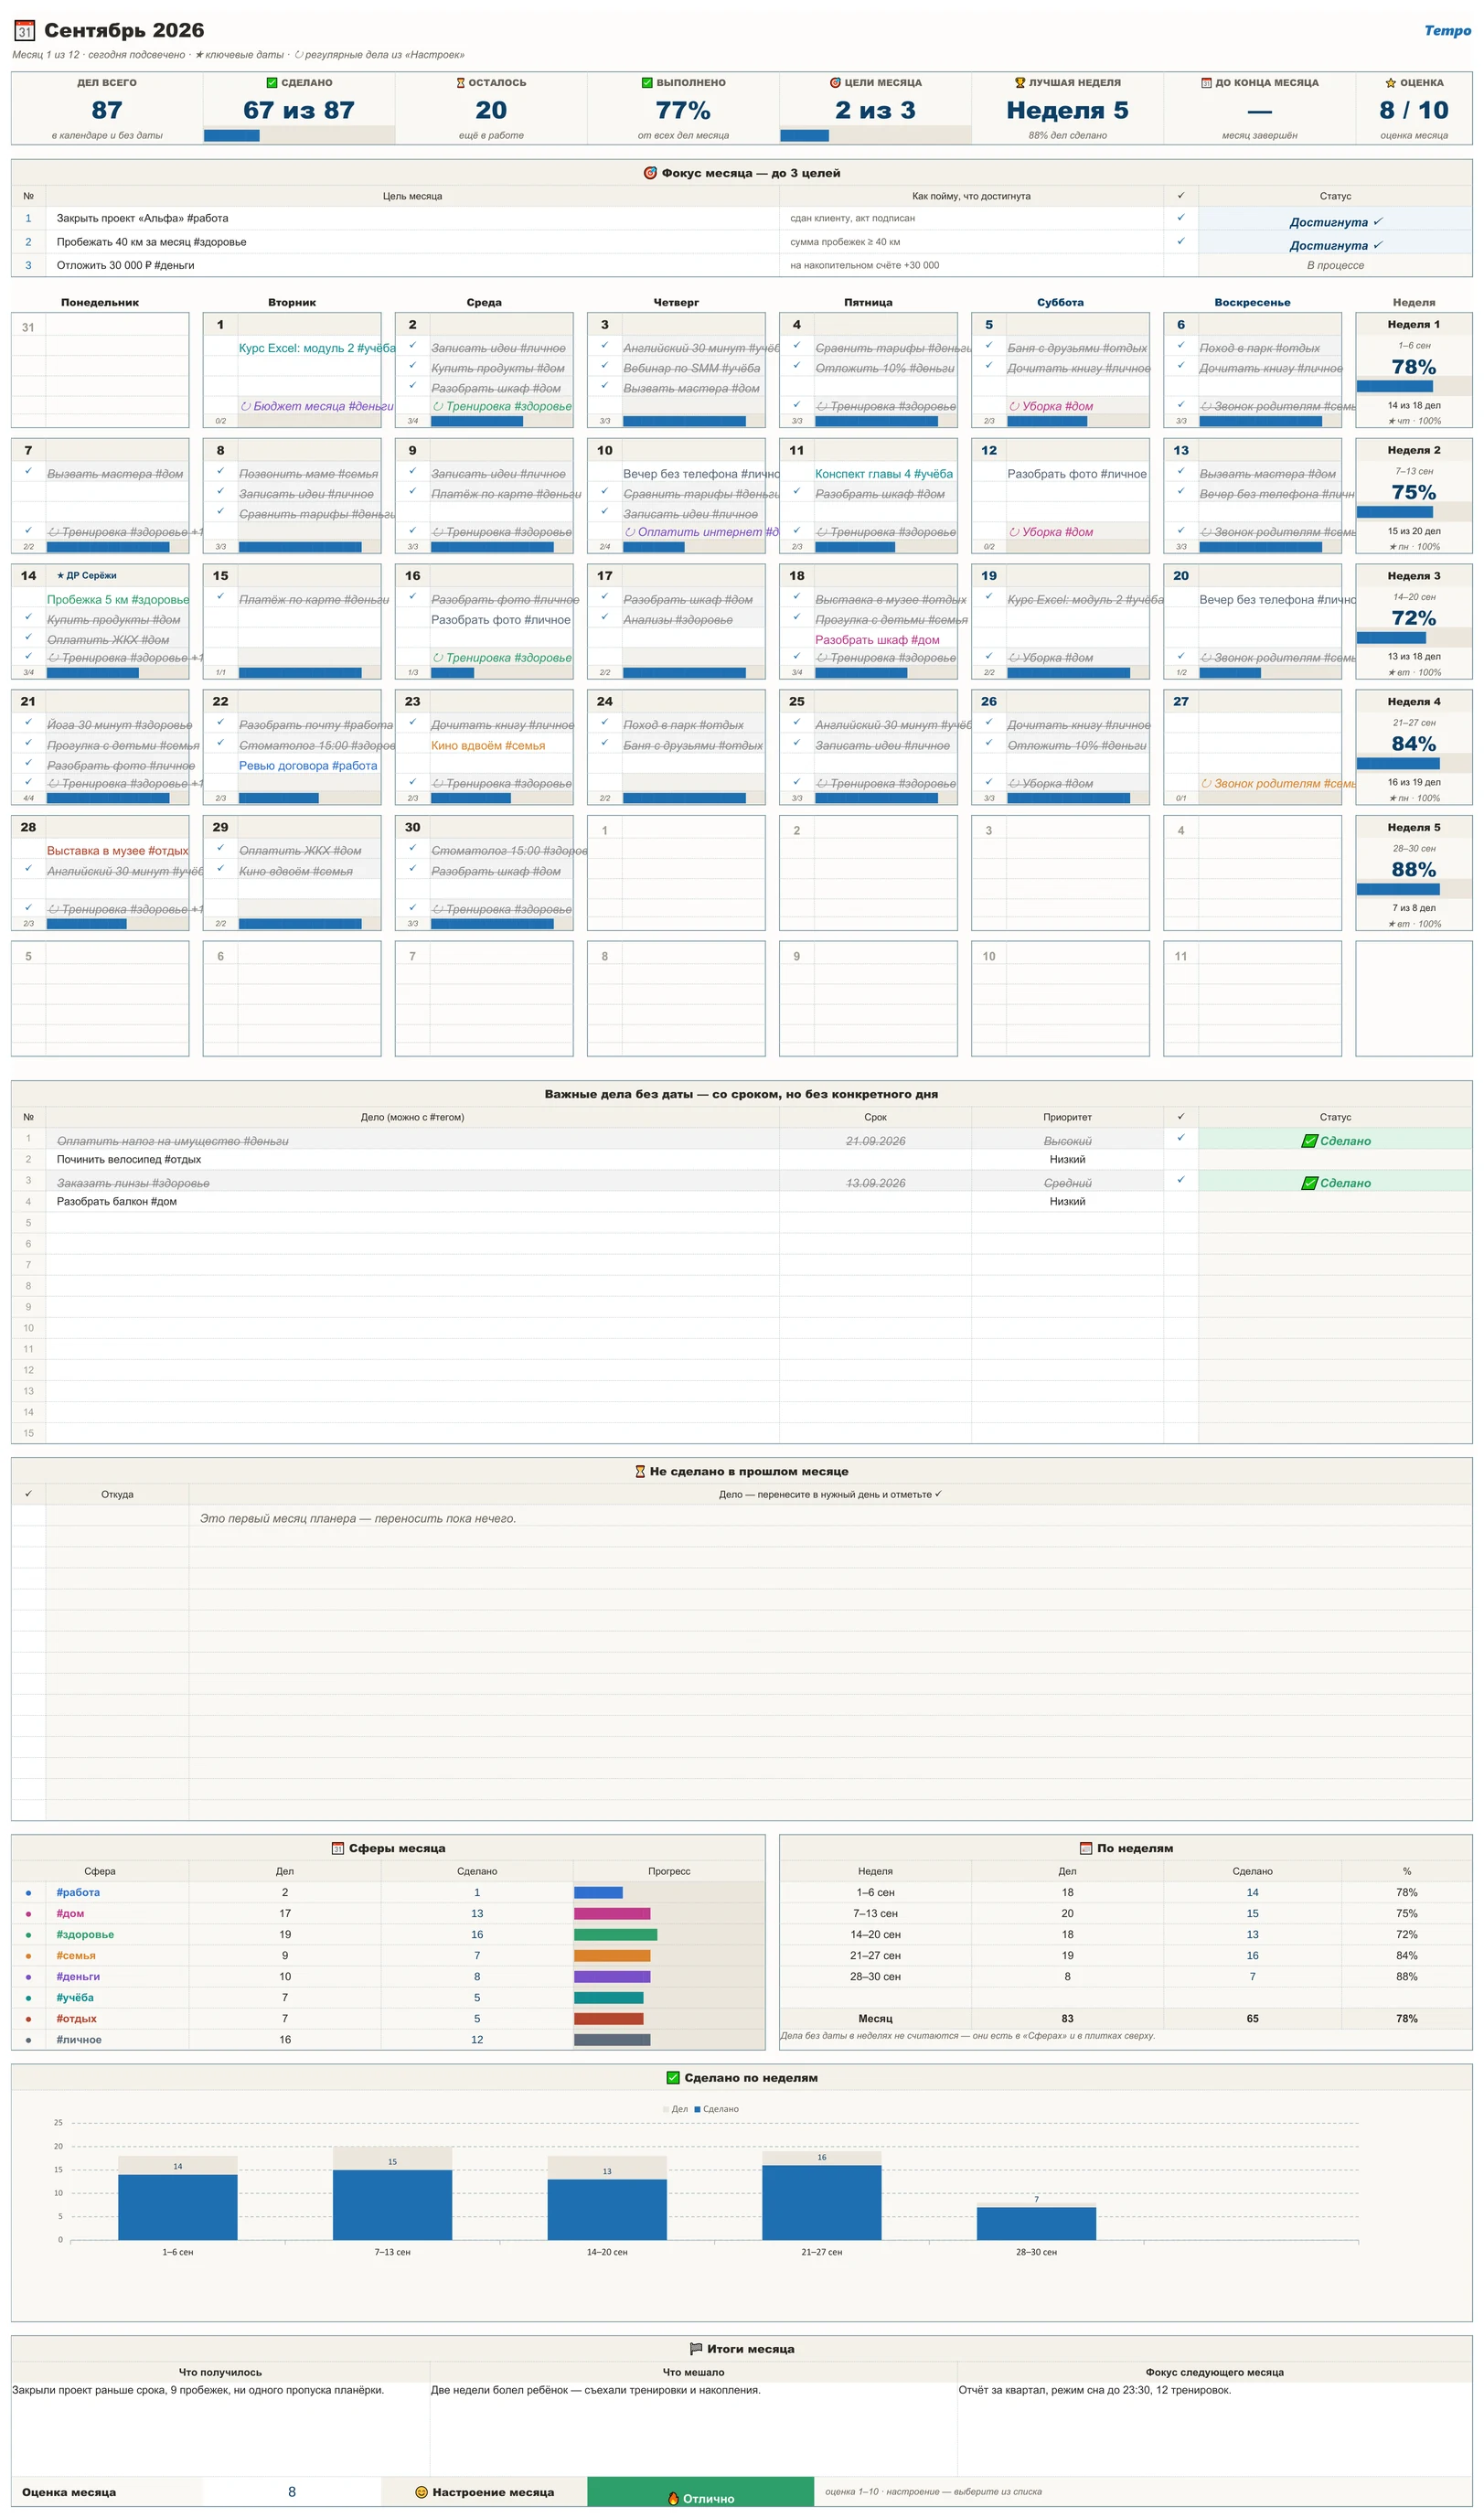Click the calendar icon in Сферы месяца header
Image resolution: width=1484 pixels, height=2518 pixels.
tap(338, 1849)
